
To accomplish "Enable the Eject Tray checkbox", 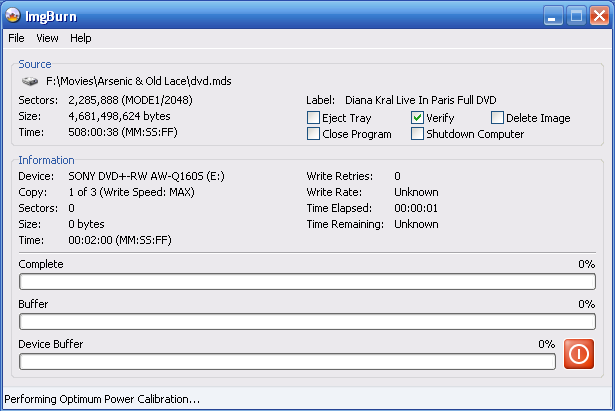I will click(313, 118).
